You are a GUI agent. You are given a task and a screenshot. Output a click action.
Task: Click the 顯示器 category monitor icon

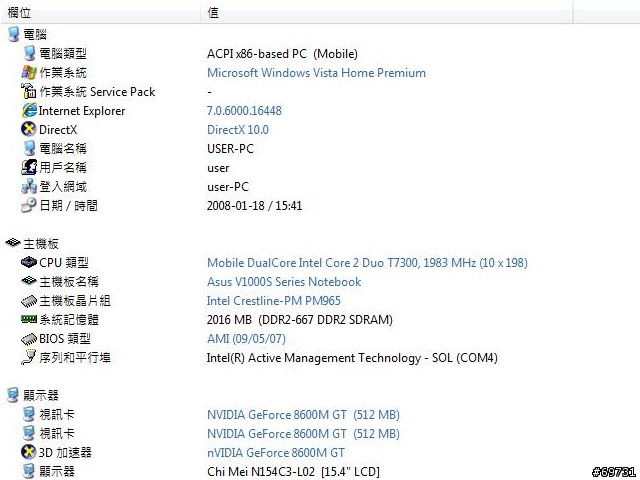13,395
